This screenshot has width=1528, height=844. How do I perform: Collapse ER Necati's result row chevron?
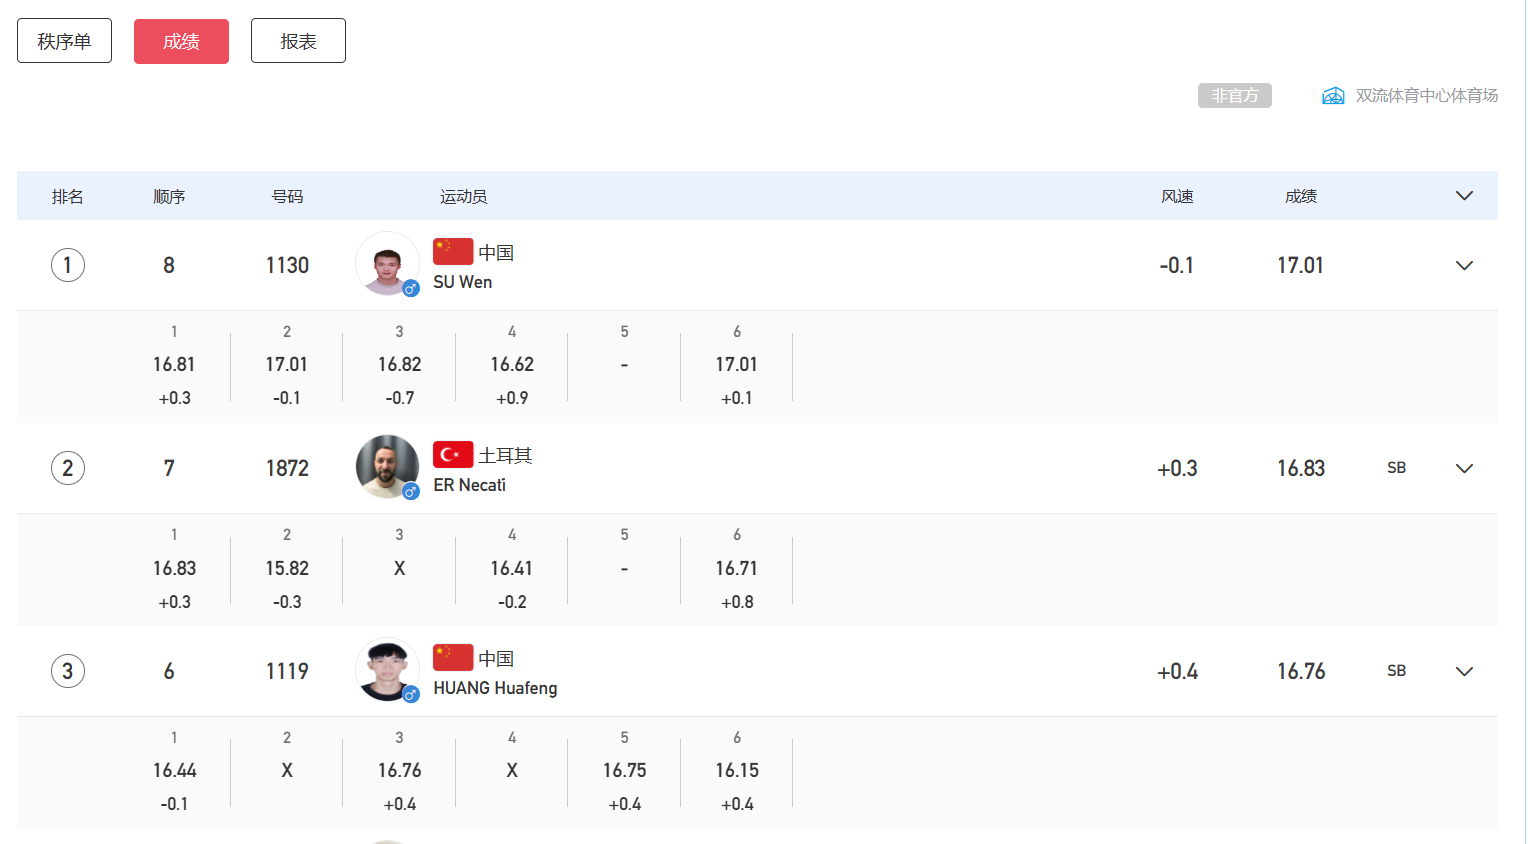tap(1464, 468)
